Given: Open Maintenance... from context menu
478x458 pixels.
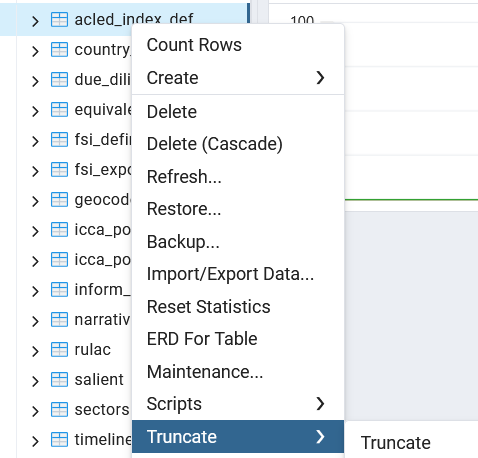Looking at the screenshot, I should point(238,372).
